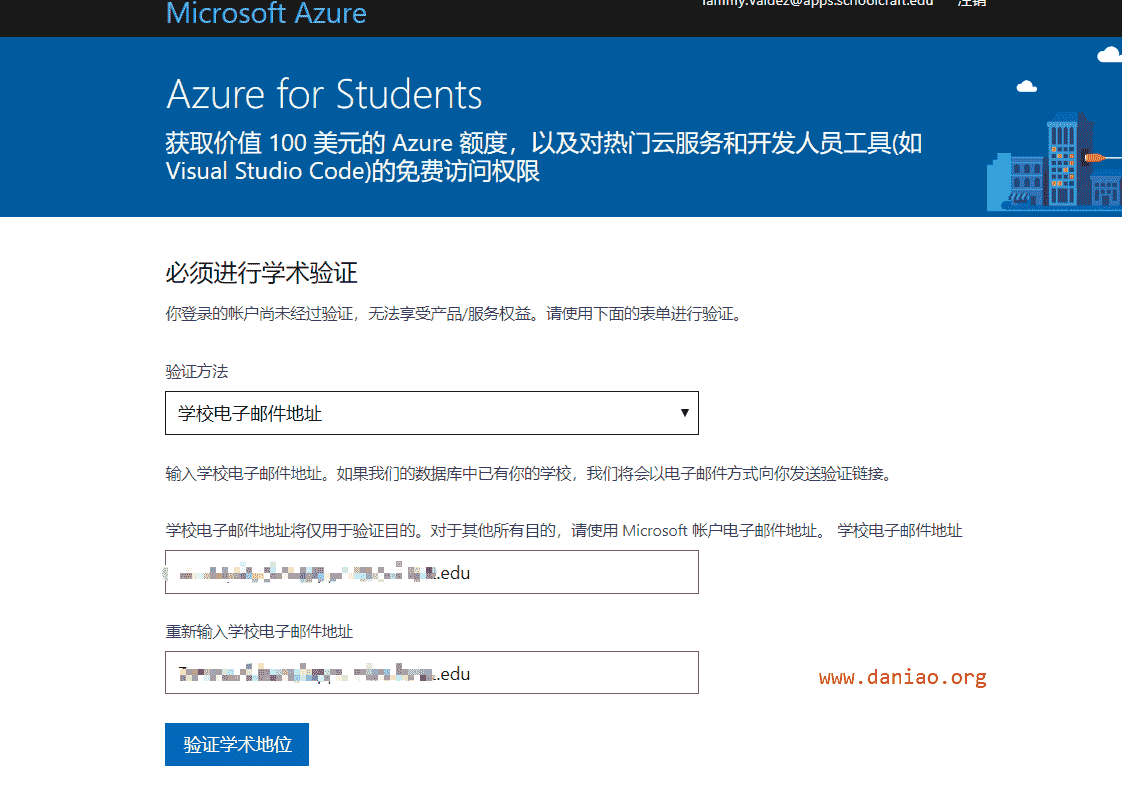Click the Azure for Students banner title
This screenshot has height=786, width=1122.
(324, 94)
